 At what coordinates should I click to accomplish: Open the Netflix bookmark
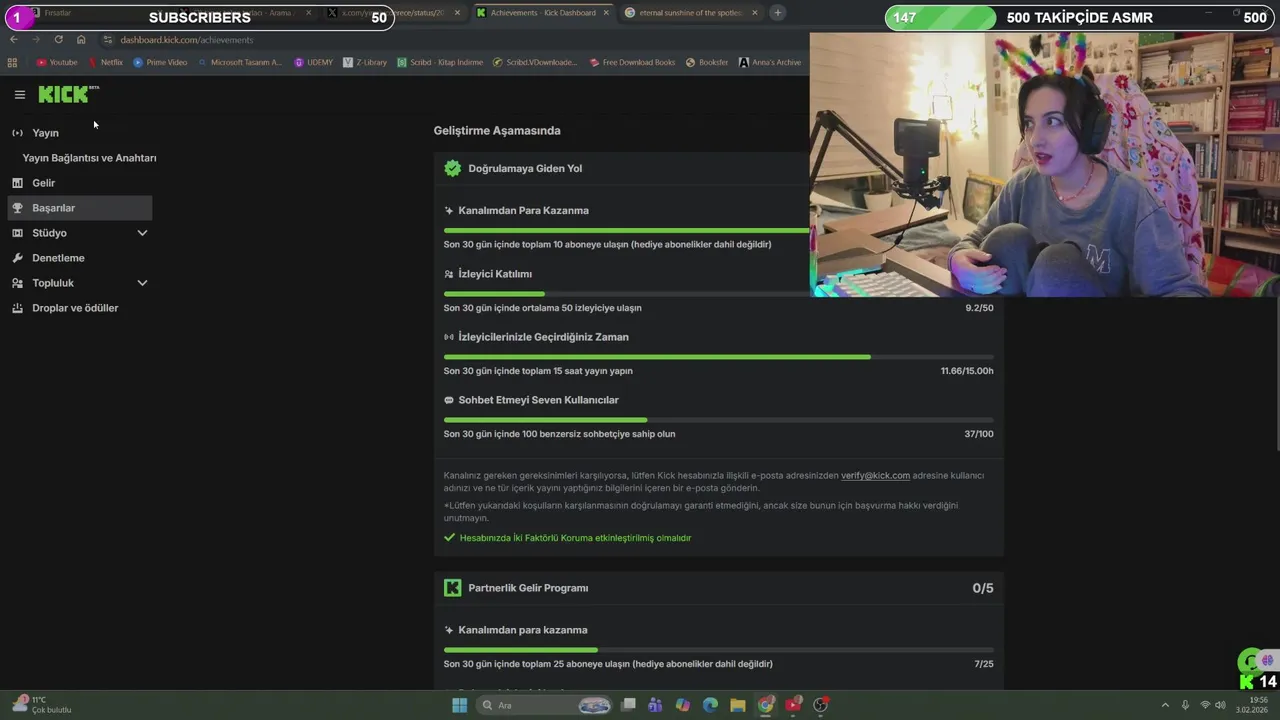pyautogui.click(x=105, y=62)
